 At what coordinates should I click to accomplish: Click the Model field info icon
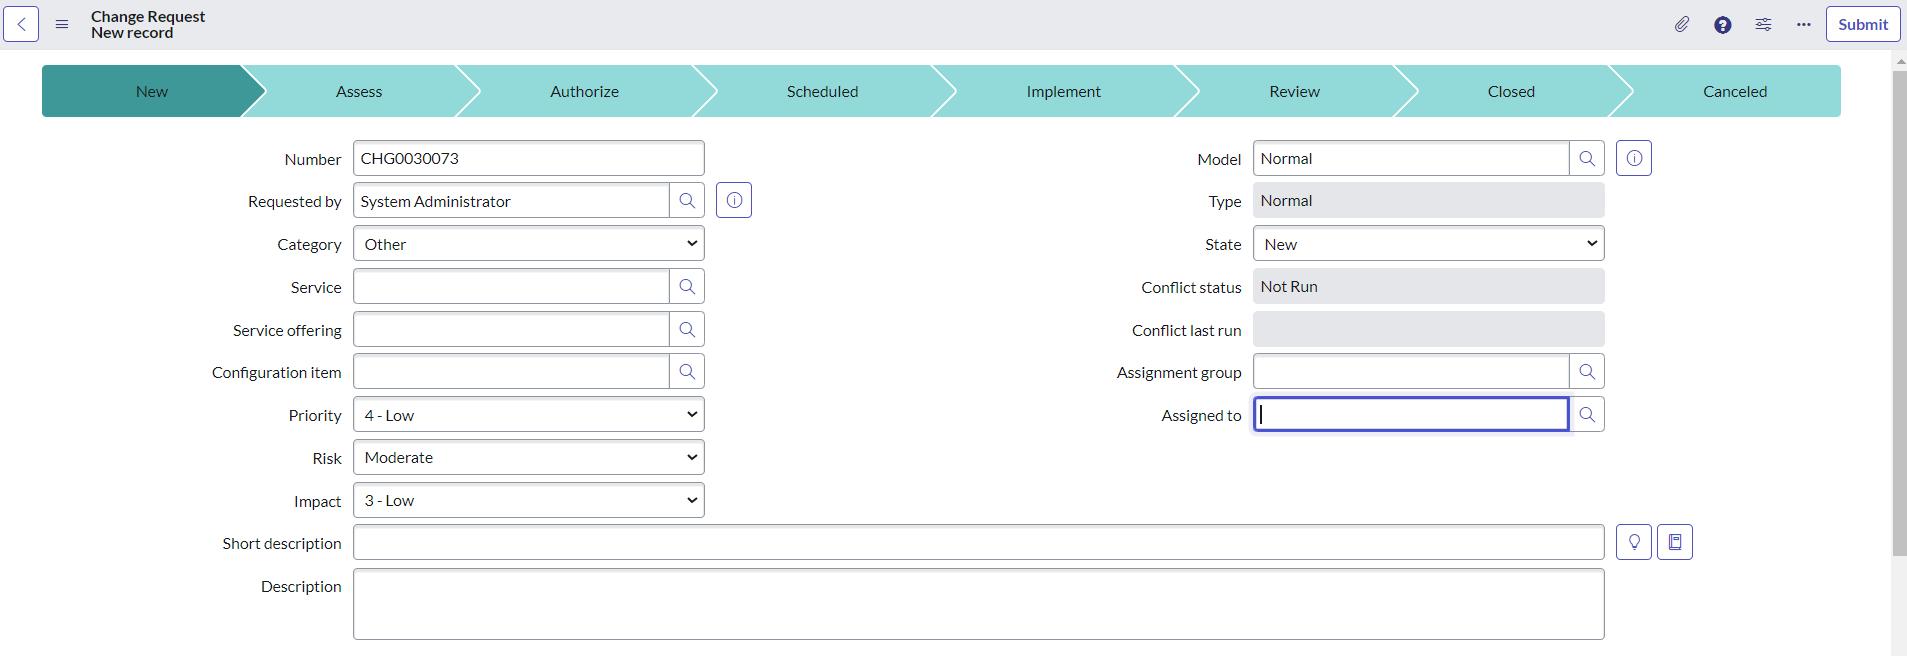1633,158
